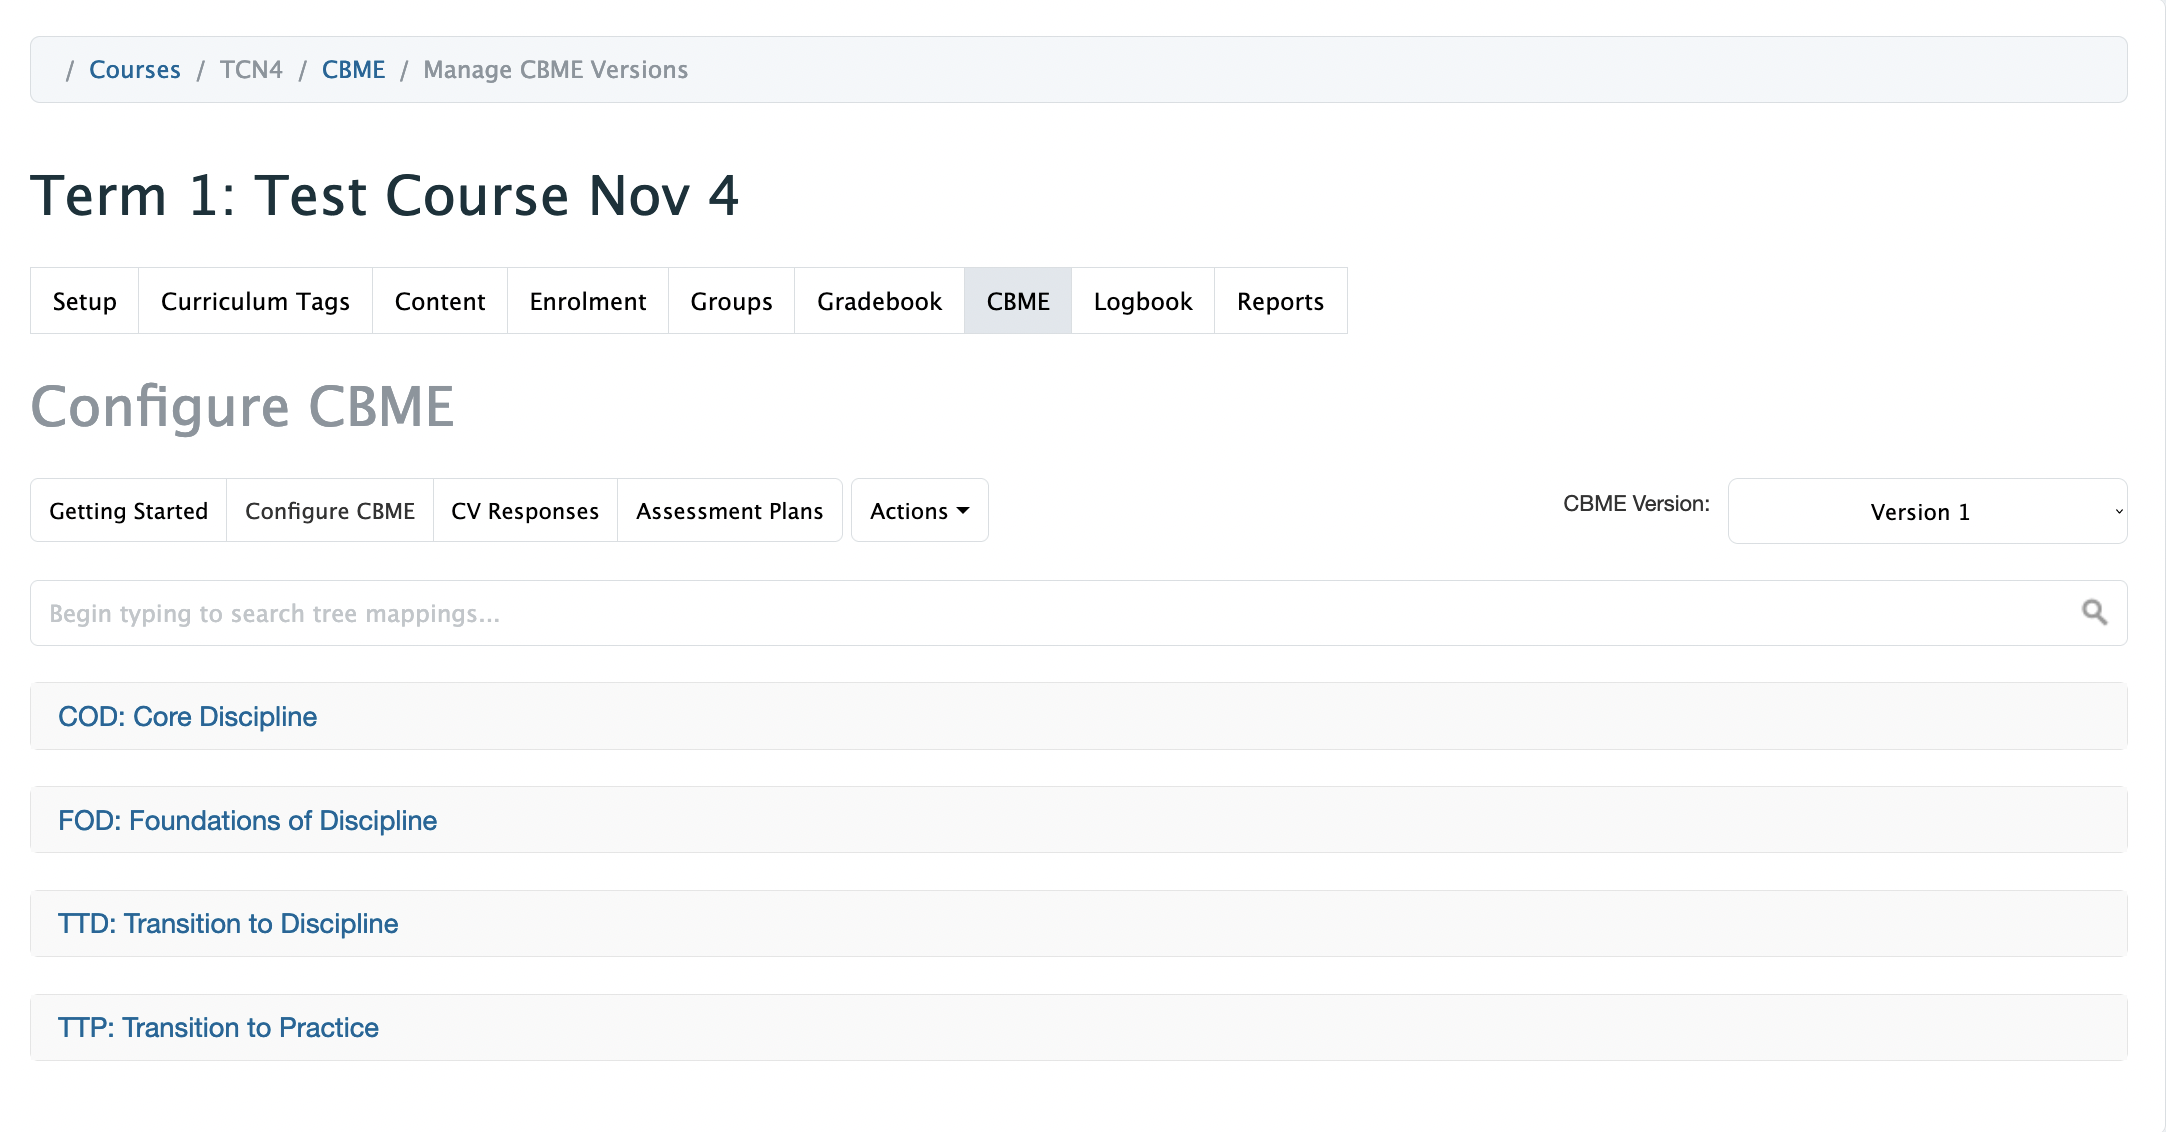Select the Enrolment tab
Viewport: 2166px width, 1132px height.
click(588, 301)
